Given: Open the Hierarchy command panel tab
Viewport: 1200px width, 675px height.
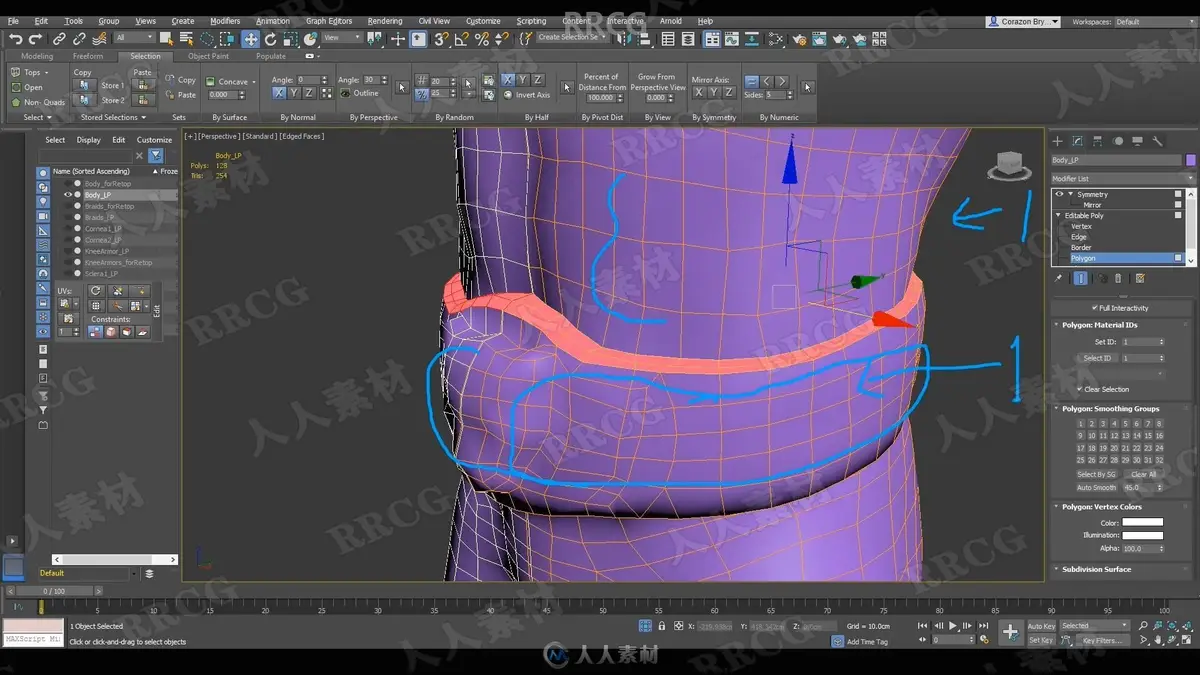Looking at the screenshot, I should click(x=1097, y=141).
